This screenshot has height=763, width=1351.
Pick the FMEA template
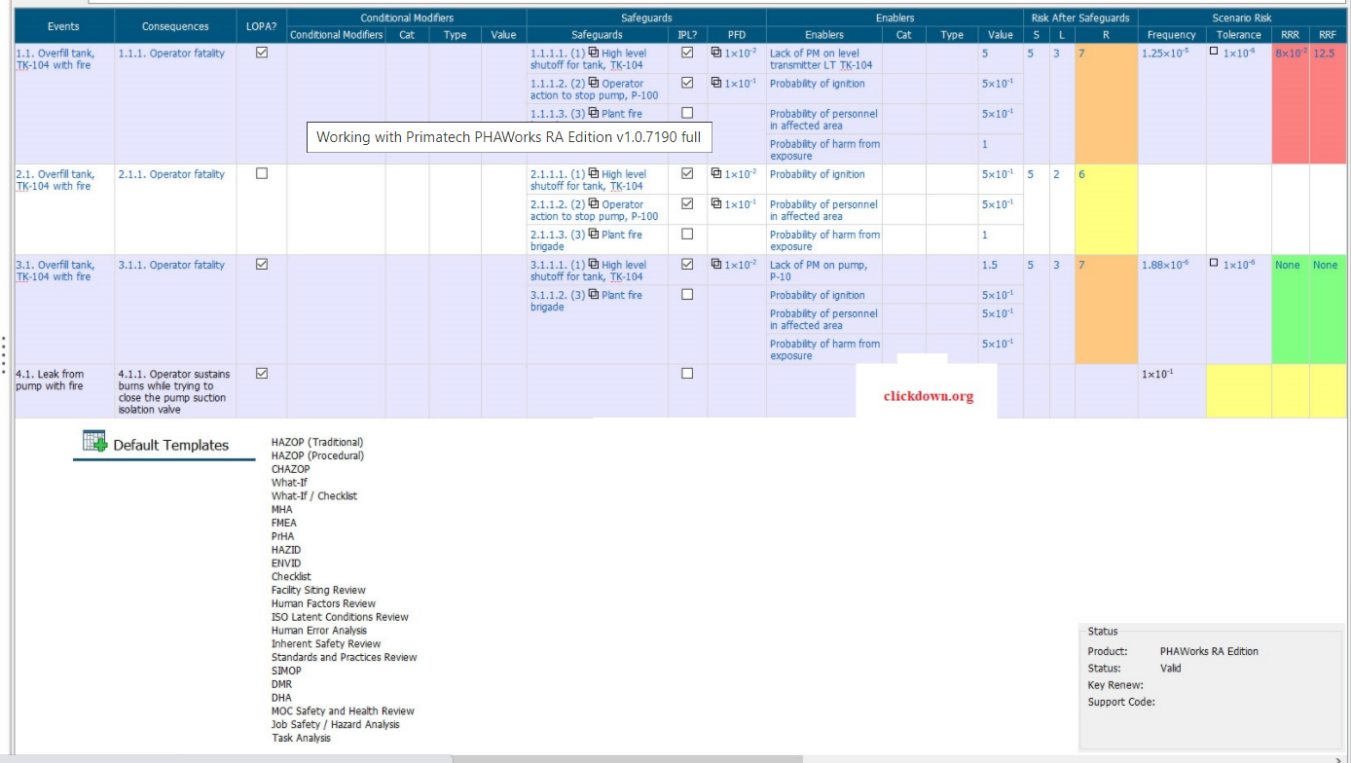coord(284,523)
